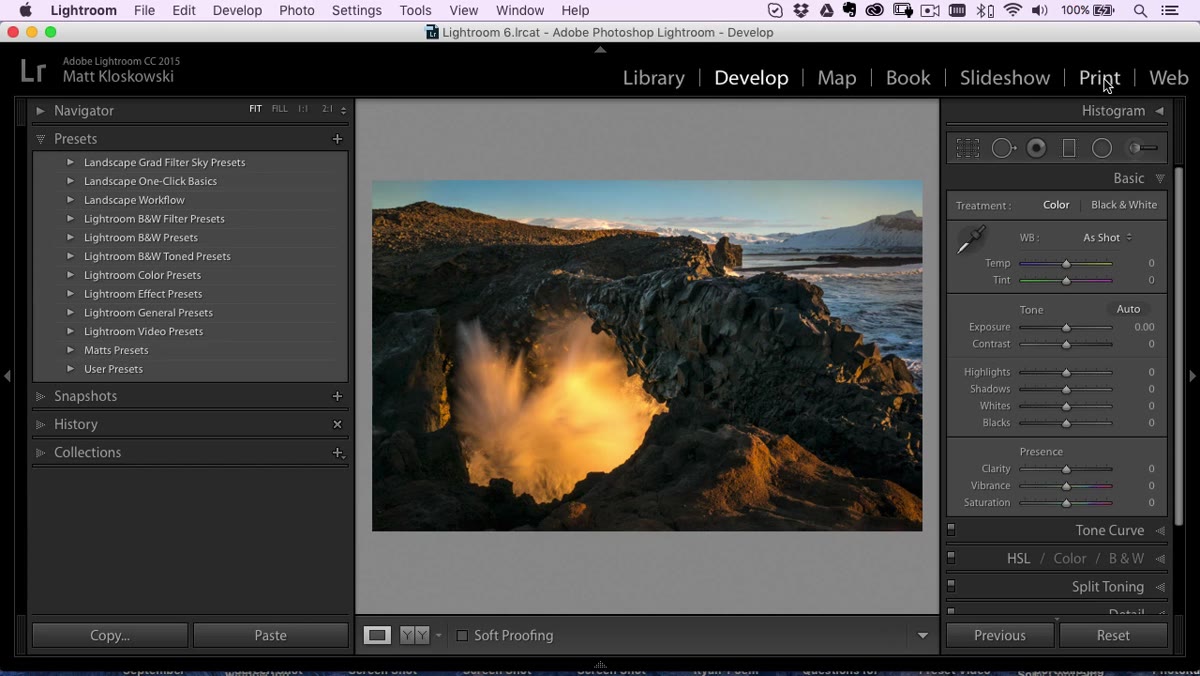Select the Crop Overlay tool
Screen dimensions: 1200x676
pyautogui.click(x=967, y=148)
